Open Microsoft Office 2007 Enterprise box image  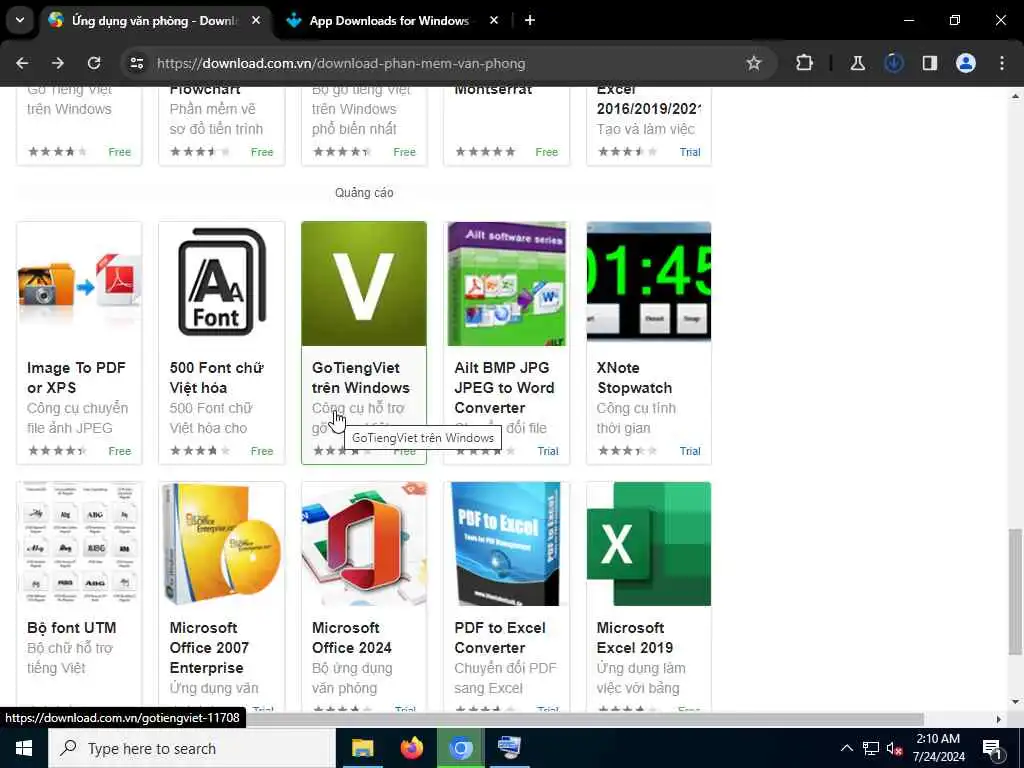(x=221, y=544)
